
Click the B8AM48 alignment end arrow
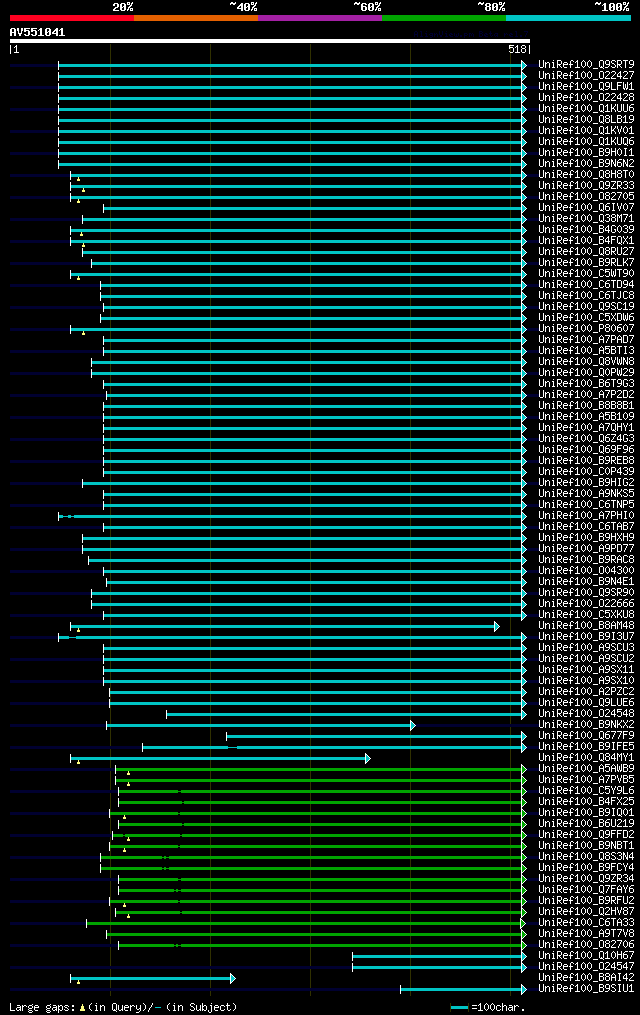click(x=497, y=627)
